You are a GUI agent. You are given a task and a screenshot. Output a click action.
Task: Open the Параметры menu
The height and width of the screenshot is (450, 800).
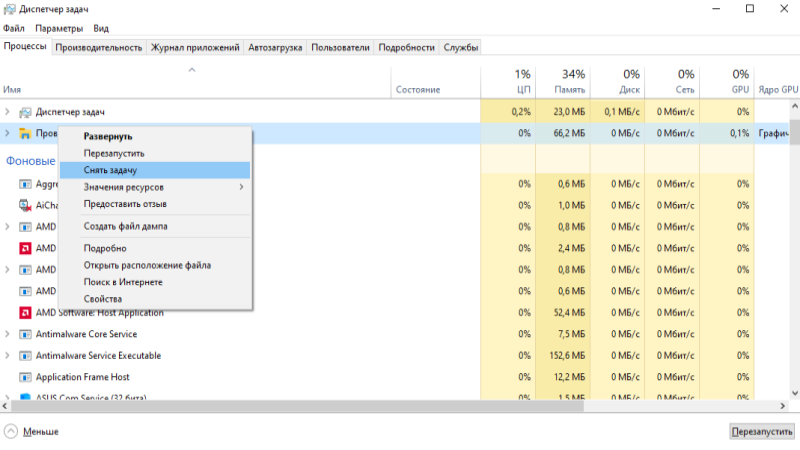click(x=59, y=29)
